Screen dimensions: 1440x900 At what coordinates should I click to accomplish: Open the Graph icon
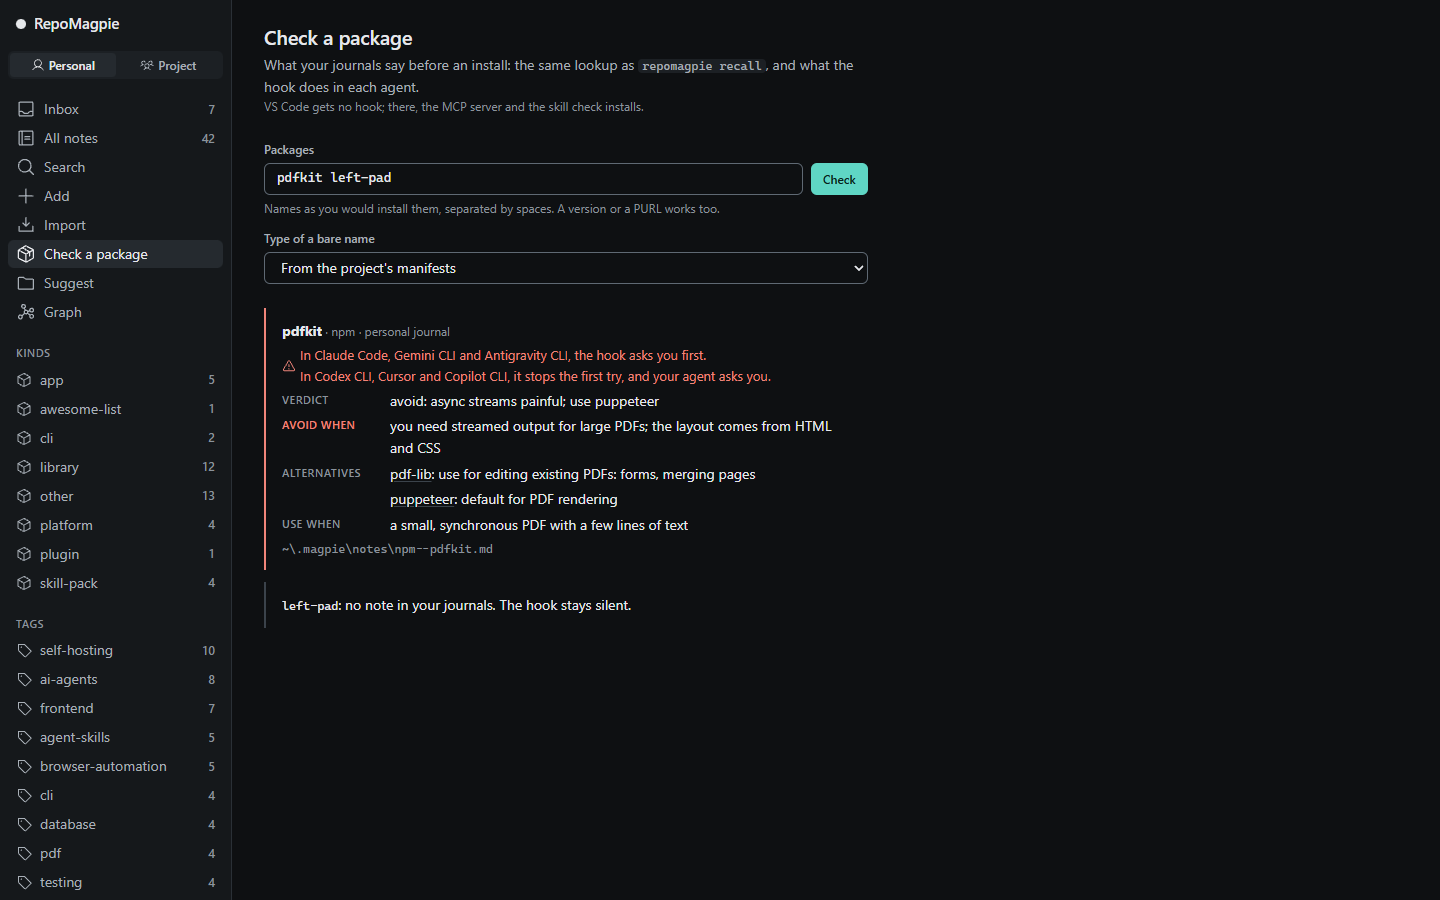point(26,312)
